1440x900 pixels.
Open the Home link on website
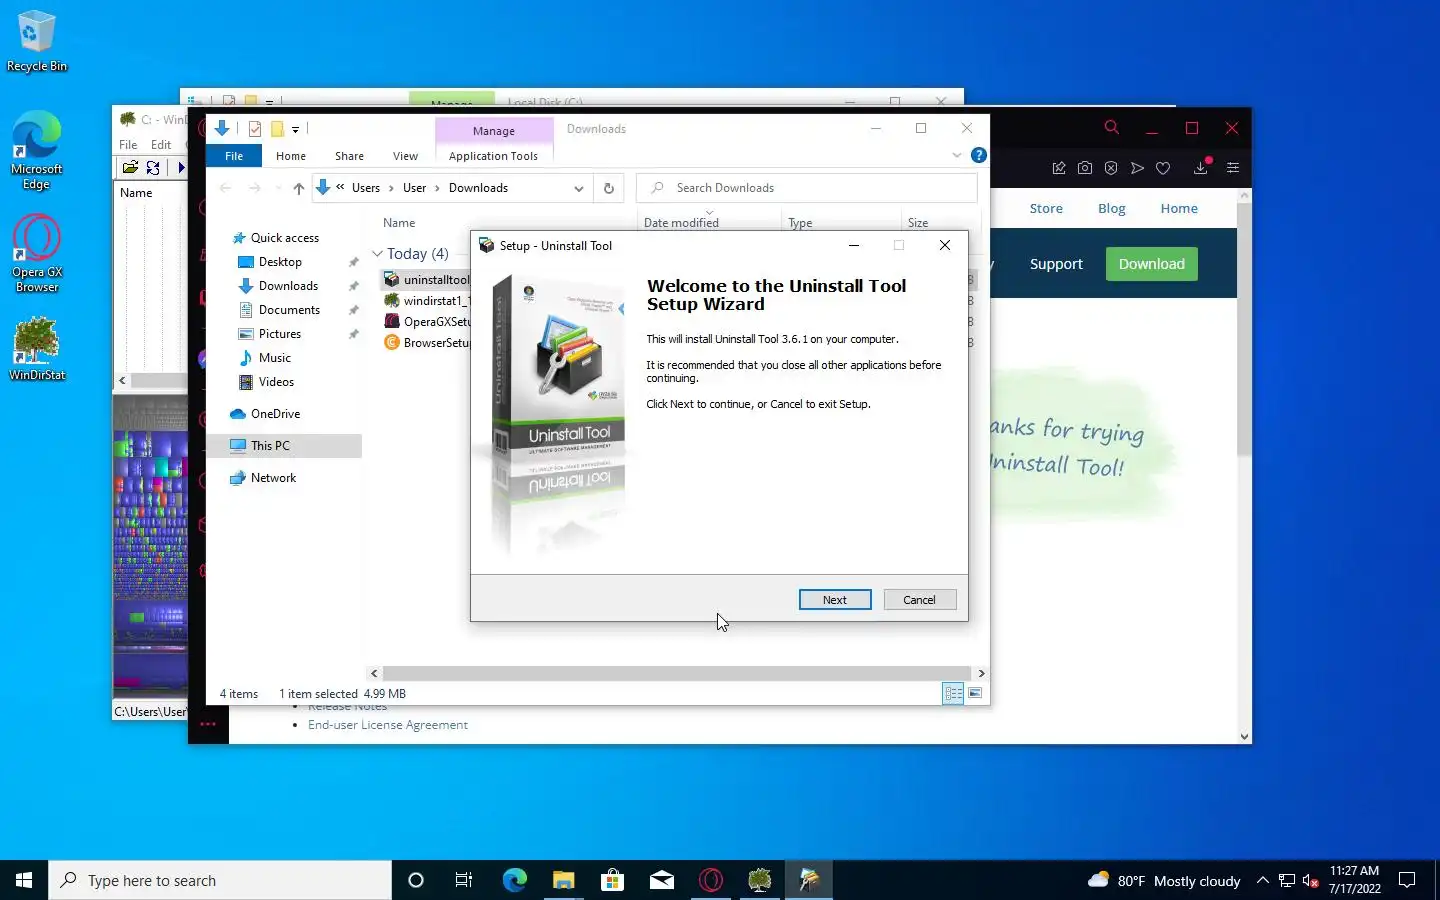click(x=1179, y=208)
